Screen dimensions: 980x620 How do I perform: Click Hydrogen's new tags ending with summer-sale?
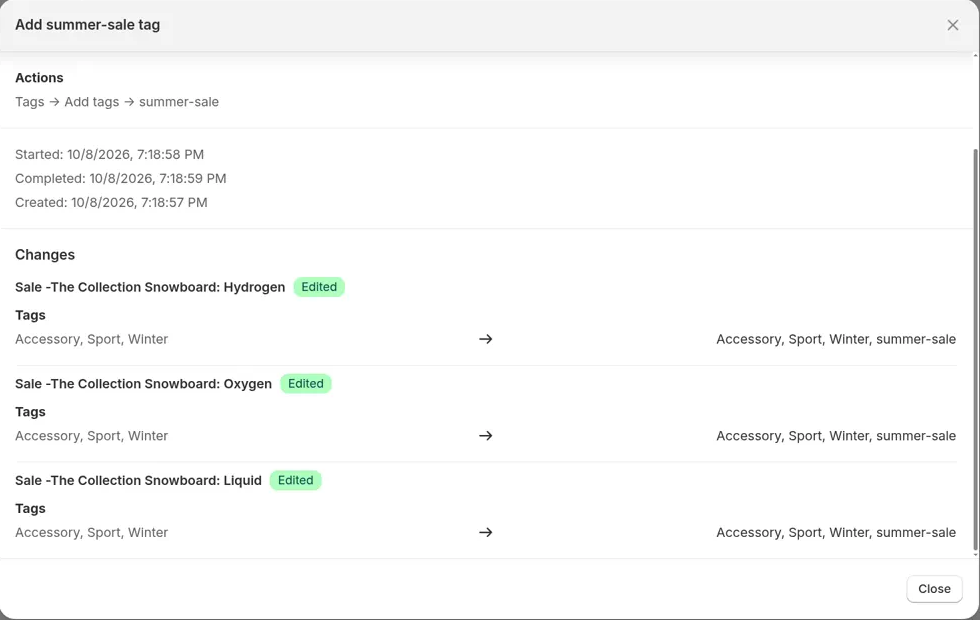coord(836,339)
